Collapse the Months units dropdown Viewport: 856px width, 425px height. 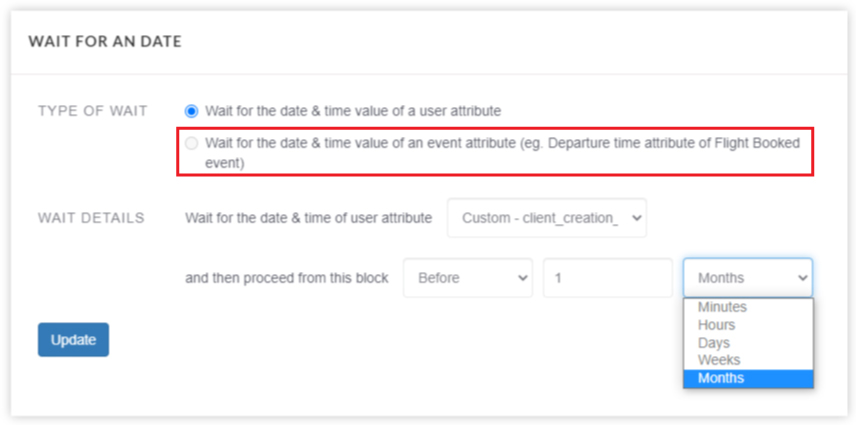tap(748, 278)
